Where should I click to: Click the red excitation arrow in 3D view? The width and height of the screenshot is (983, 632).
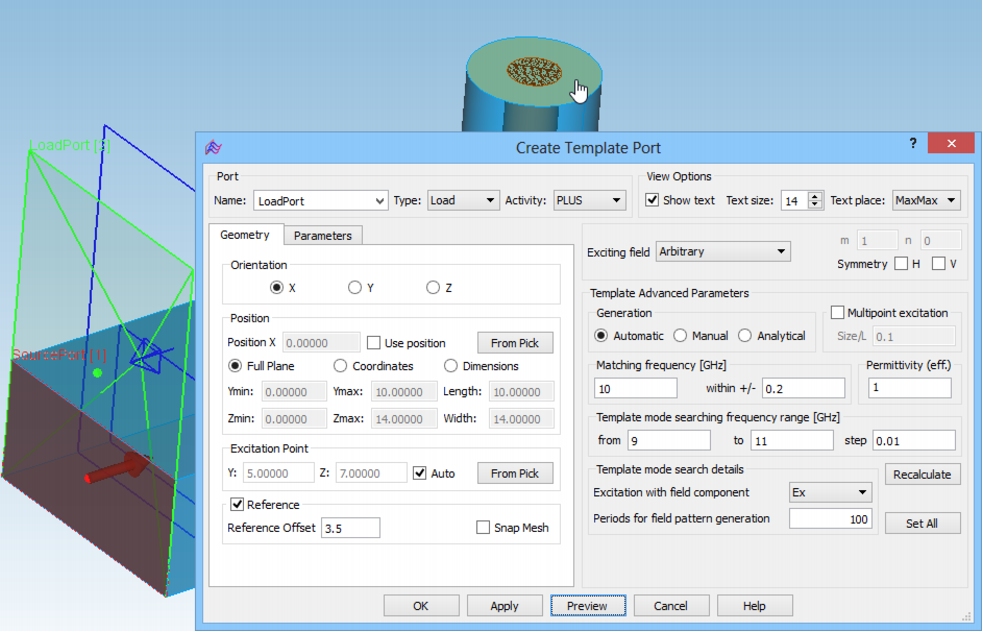[x=117, y=468]
